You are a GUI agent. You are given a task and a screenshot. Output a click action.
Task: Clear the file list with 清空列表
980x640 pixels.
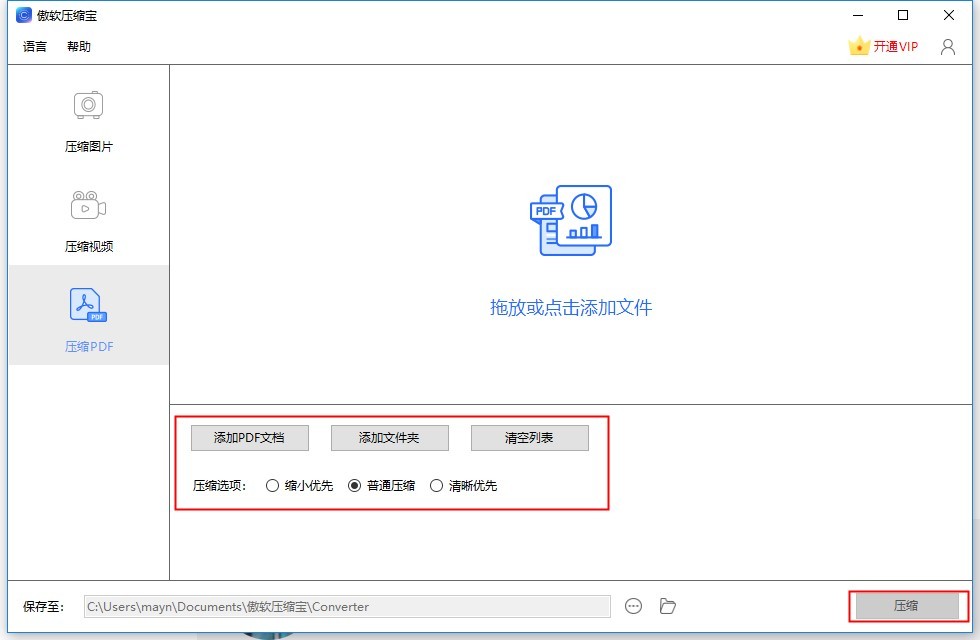(529, 437)
